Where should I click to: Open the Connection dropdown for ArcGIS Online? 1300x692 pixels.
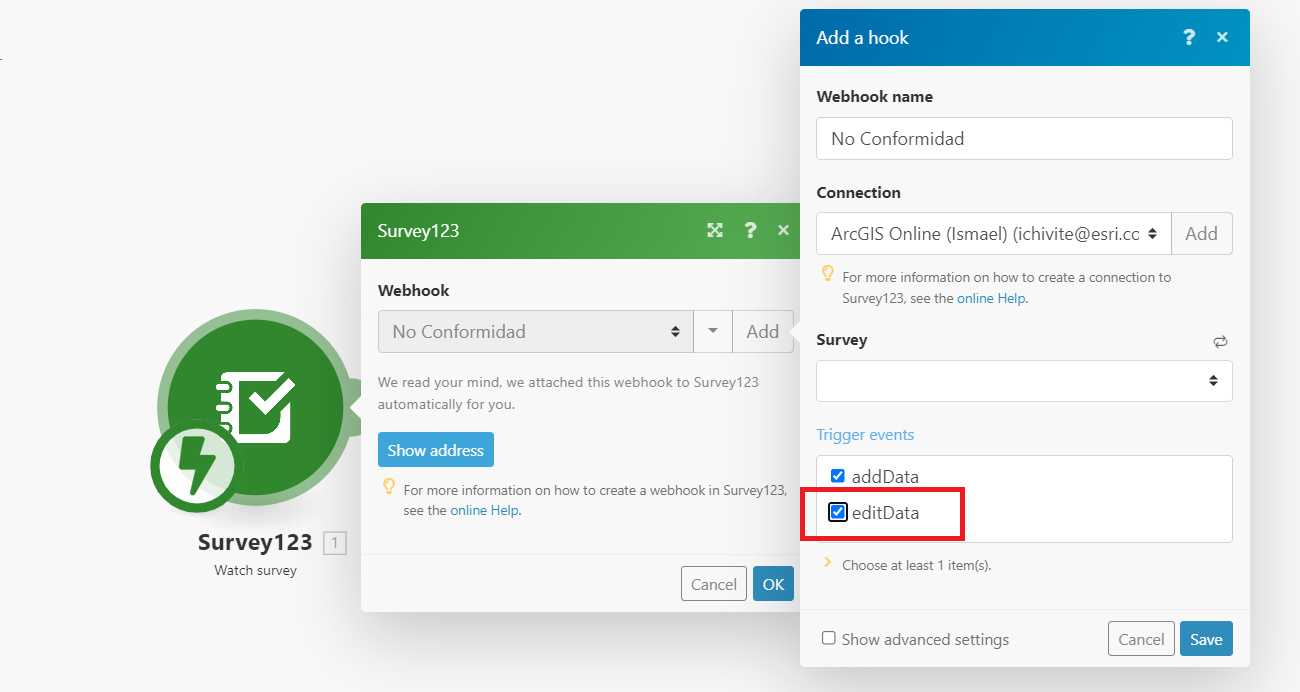click(994, 233)
